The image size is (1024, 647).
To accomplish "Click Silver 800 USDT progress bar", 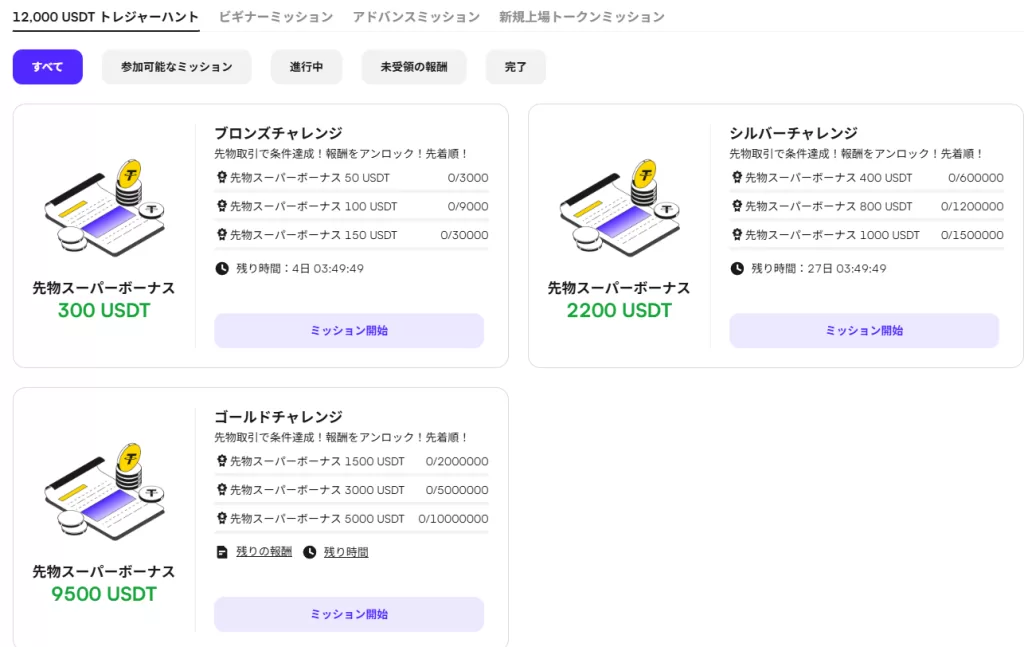I will tap(866, 219).
